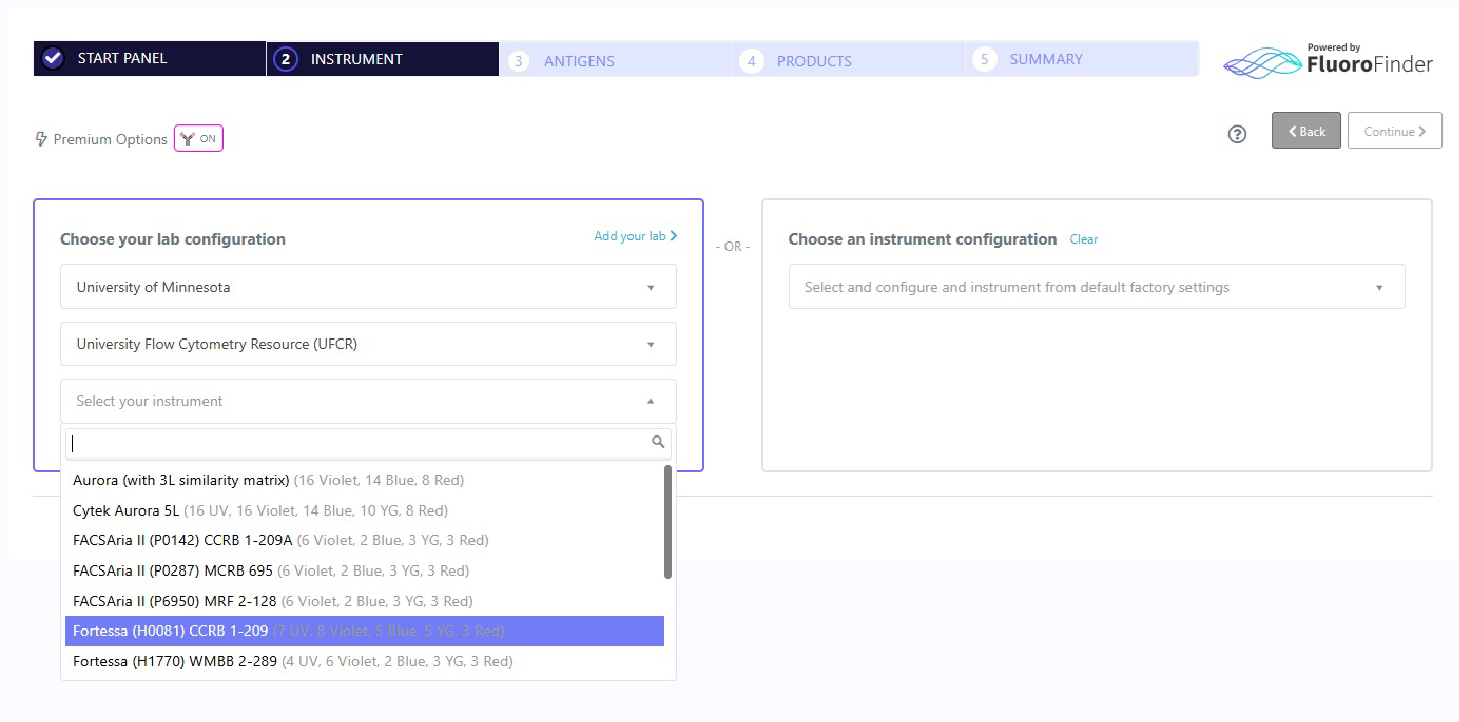Screen dimensions: 1459x722
Task: Click the antibody icon in the Premium Options toggle
Action: coord(190,138)
